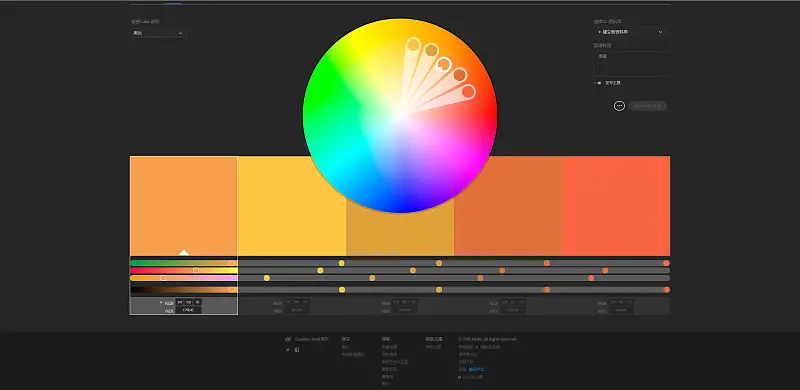
Task: Toggle the publish theme switch
Action: pos(598,83)
